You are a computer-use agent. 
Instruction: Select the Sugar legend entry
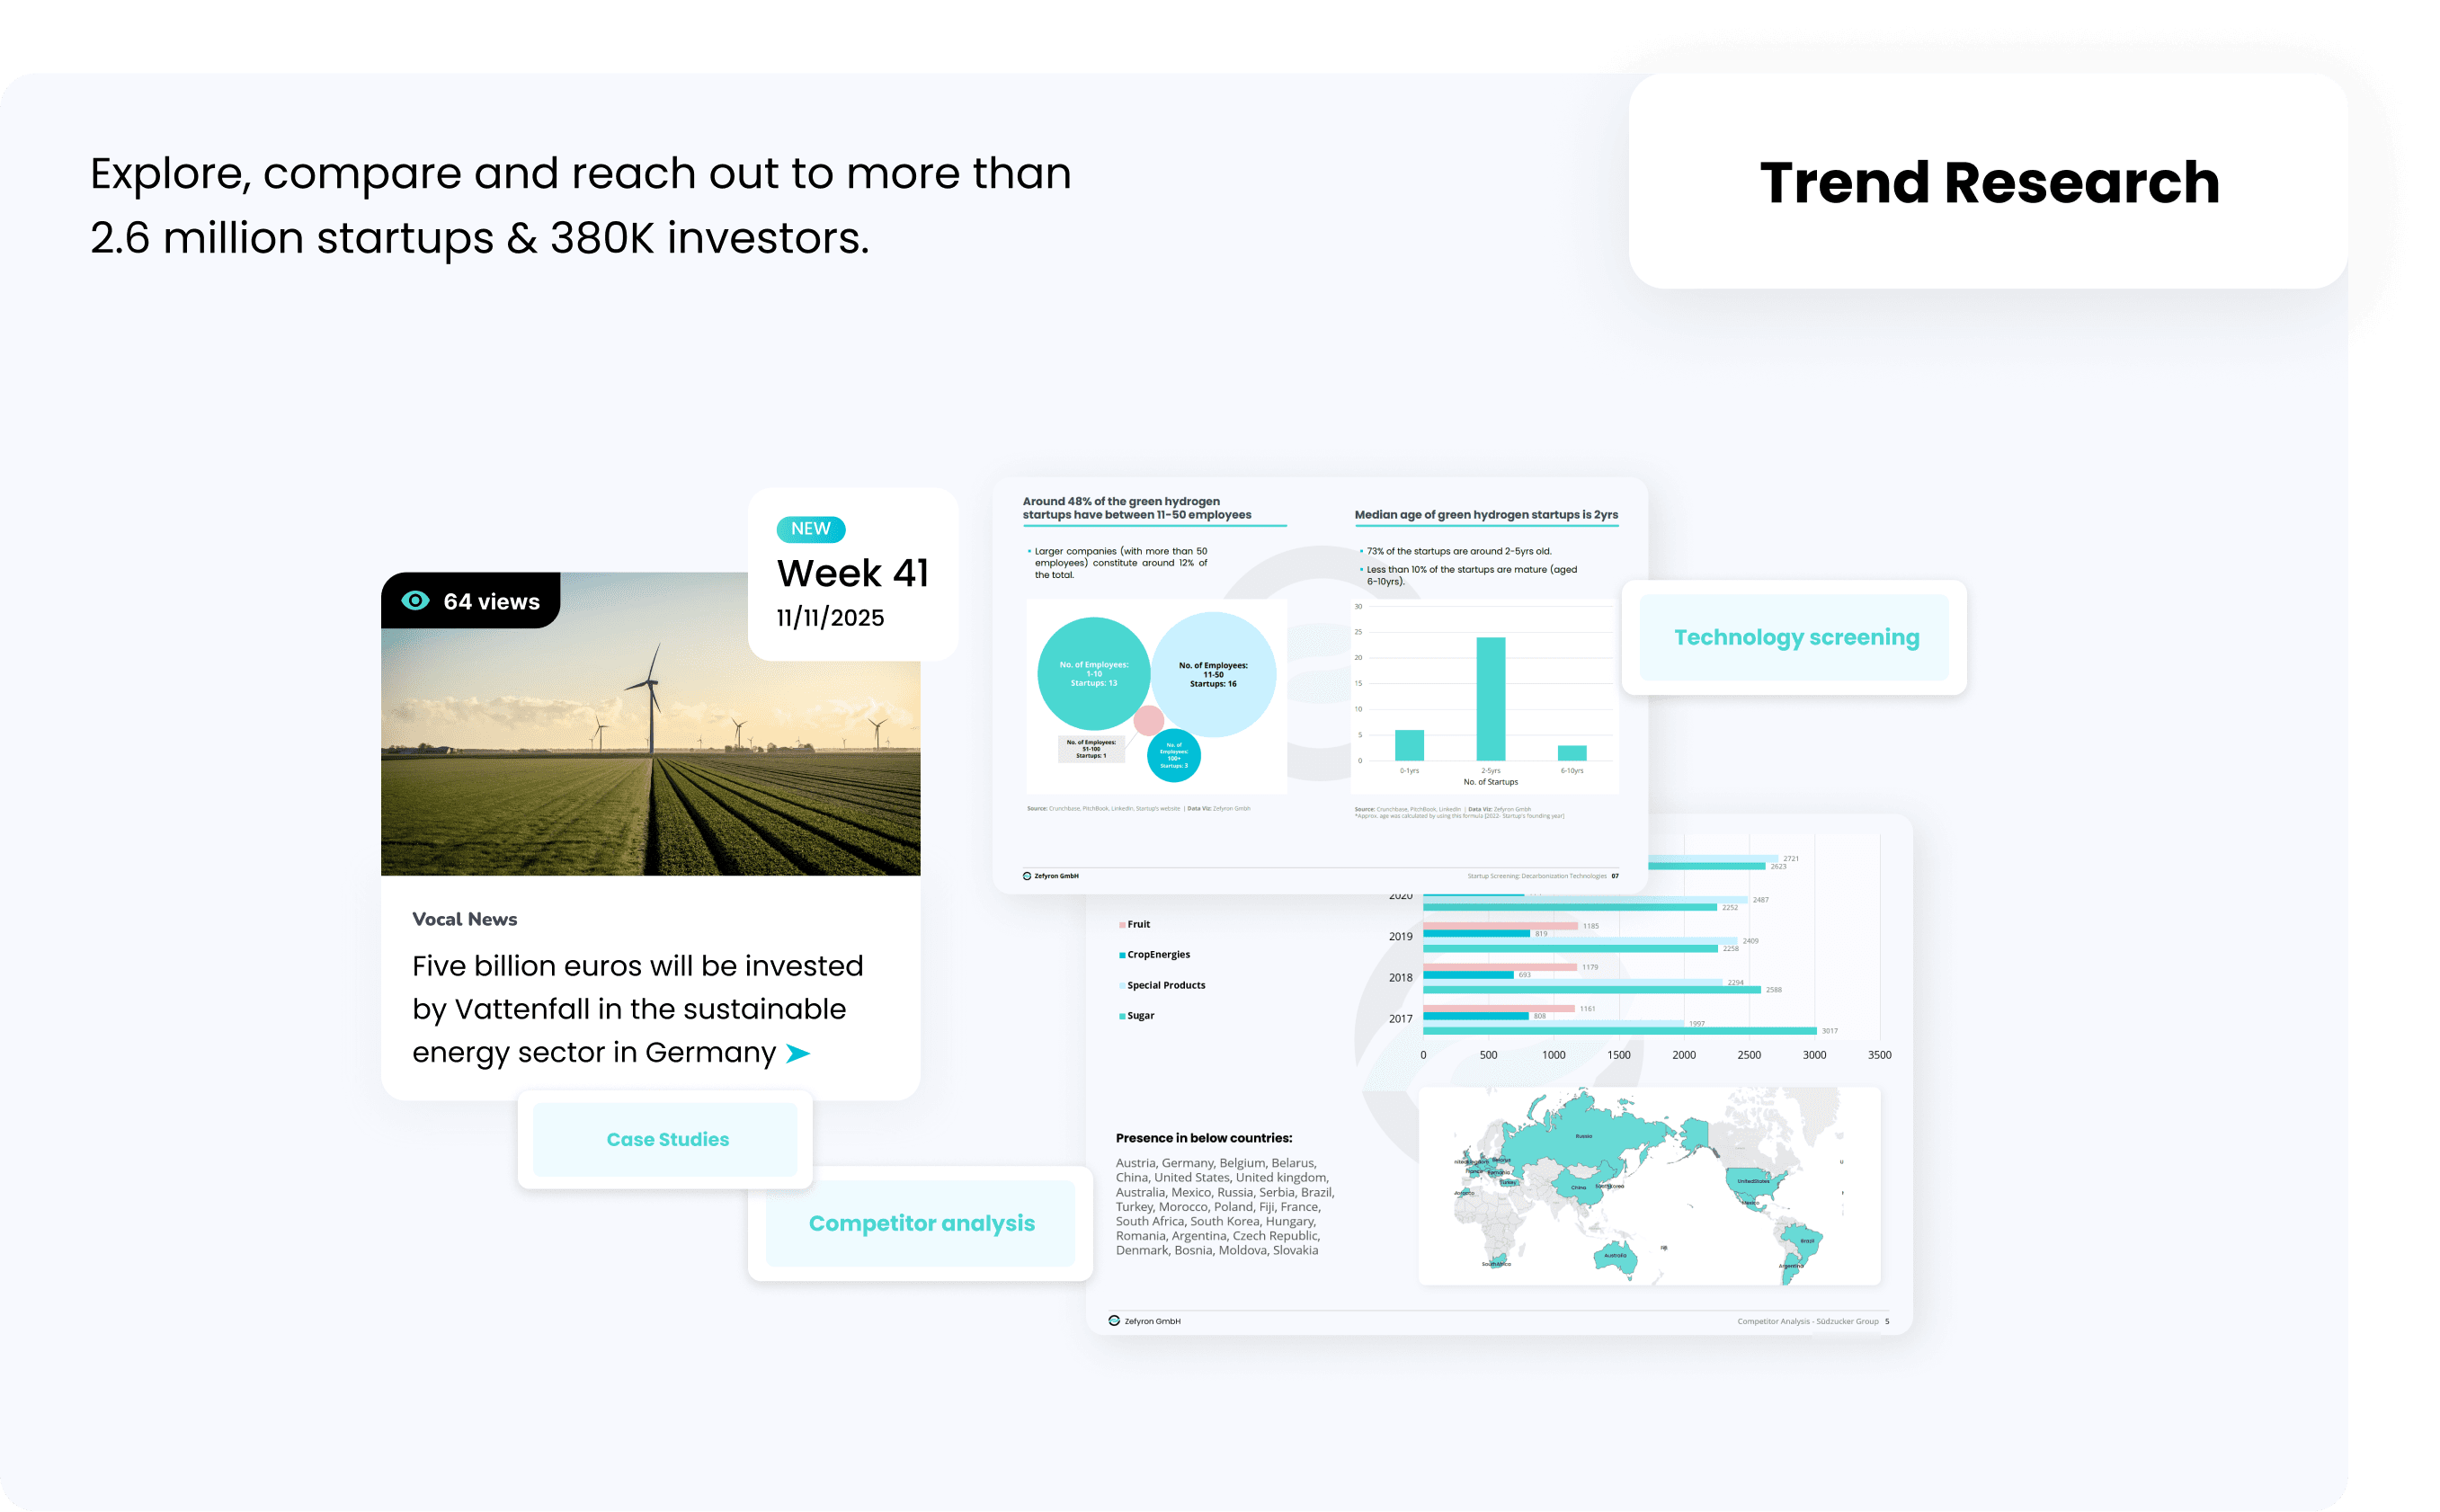pyautogui.click(x=1139, y=1016)
